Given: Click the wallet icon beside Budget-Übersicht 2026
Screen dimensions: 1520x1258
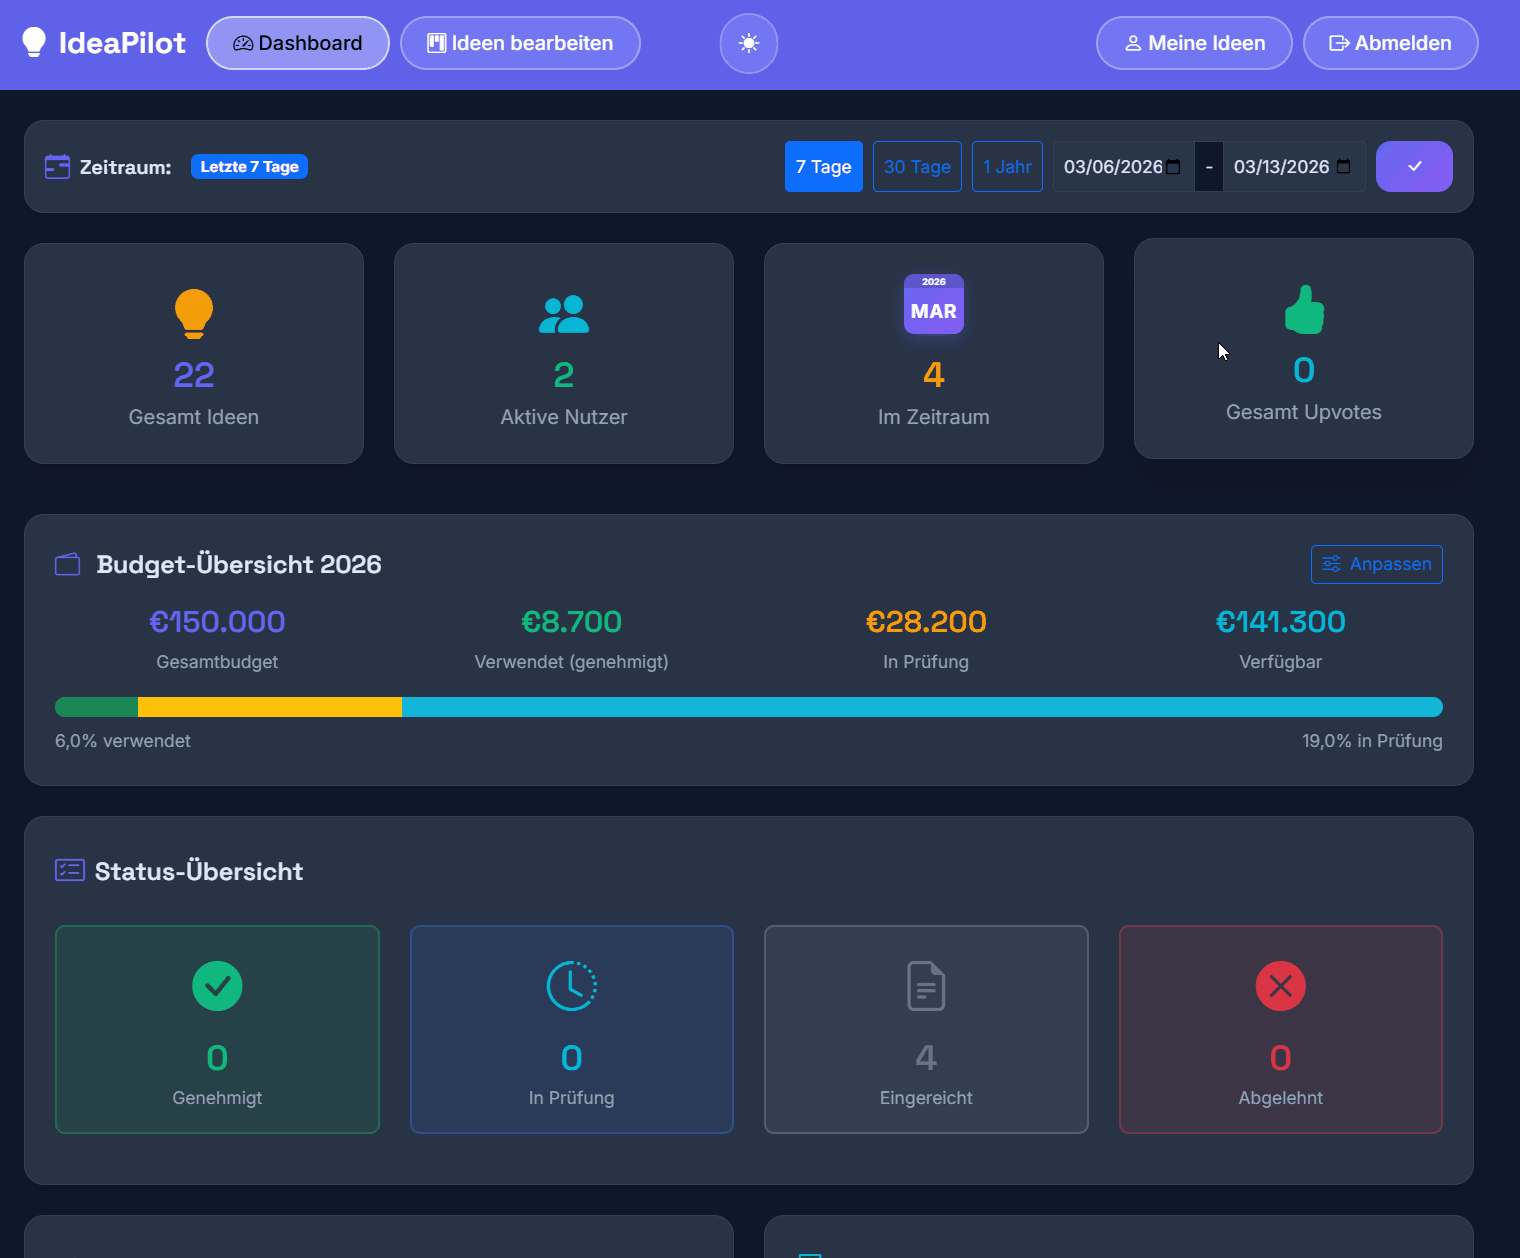Looking at the screenshot, I should click(66, 564).
